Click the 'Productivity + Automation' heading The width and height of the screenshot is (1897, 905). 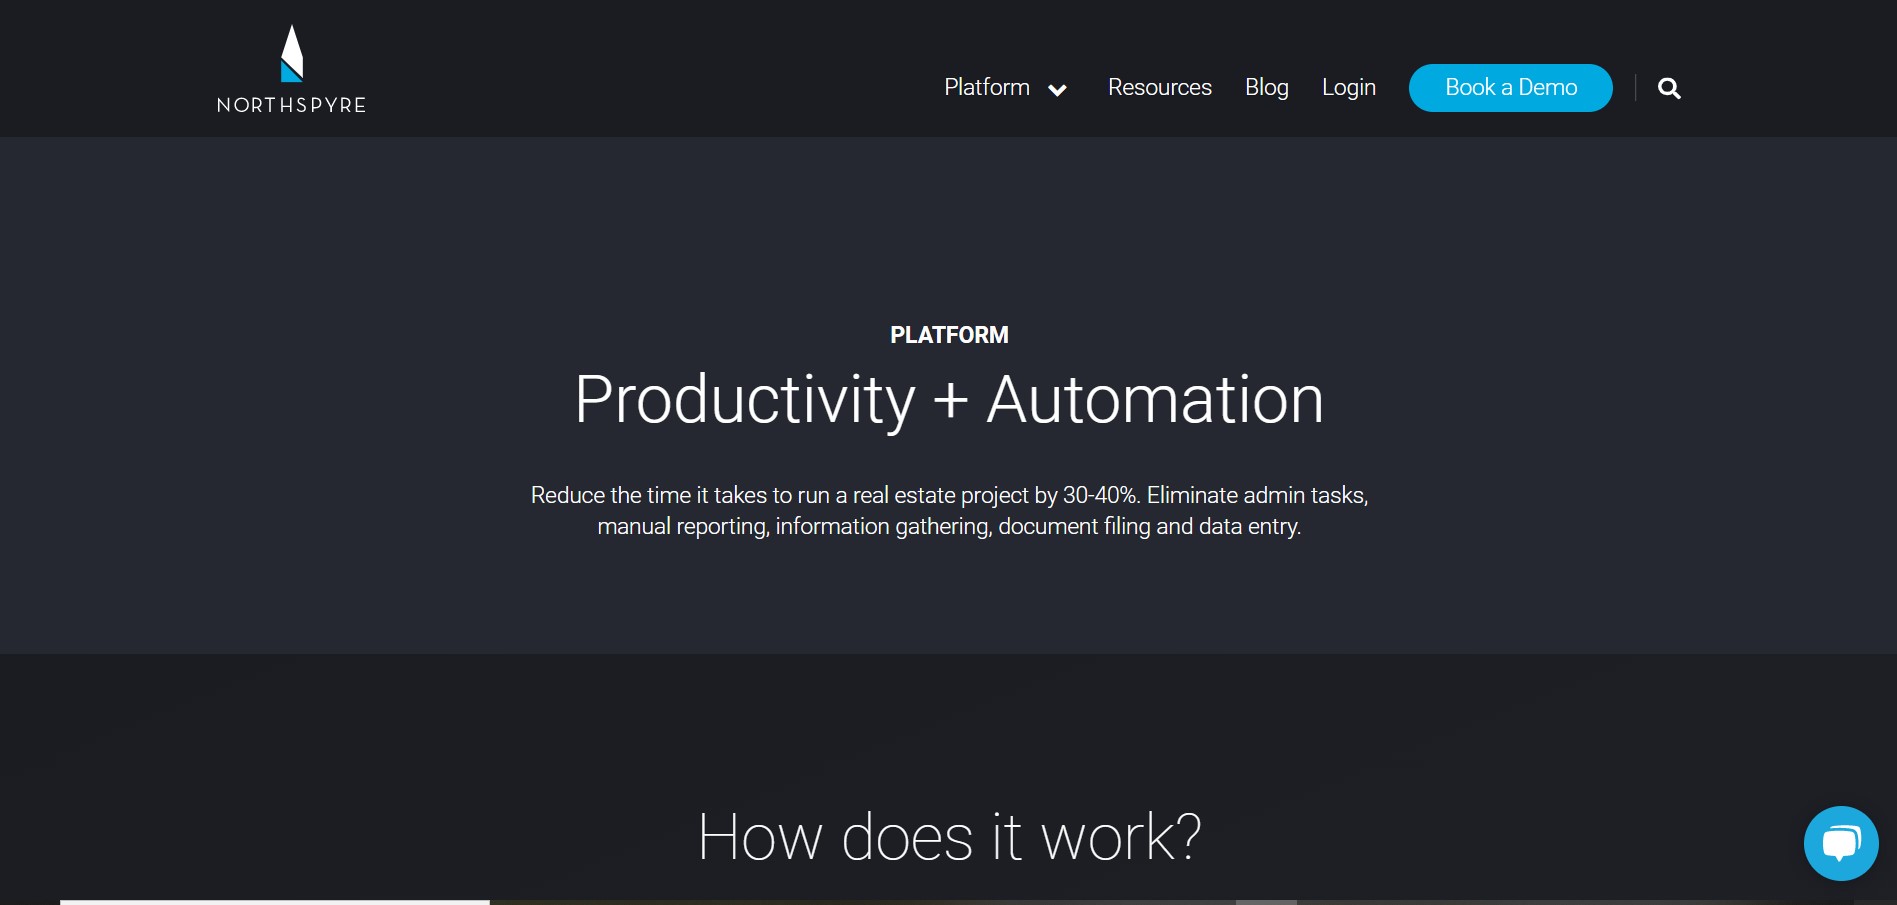949,400
